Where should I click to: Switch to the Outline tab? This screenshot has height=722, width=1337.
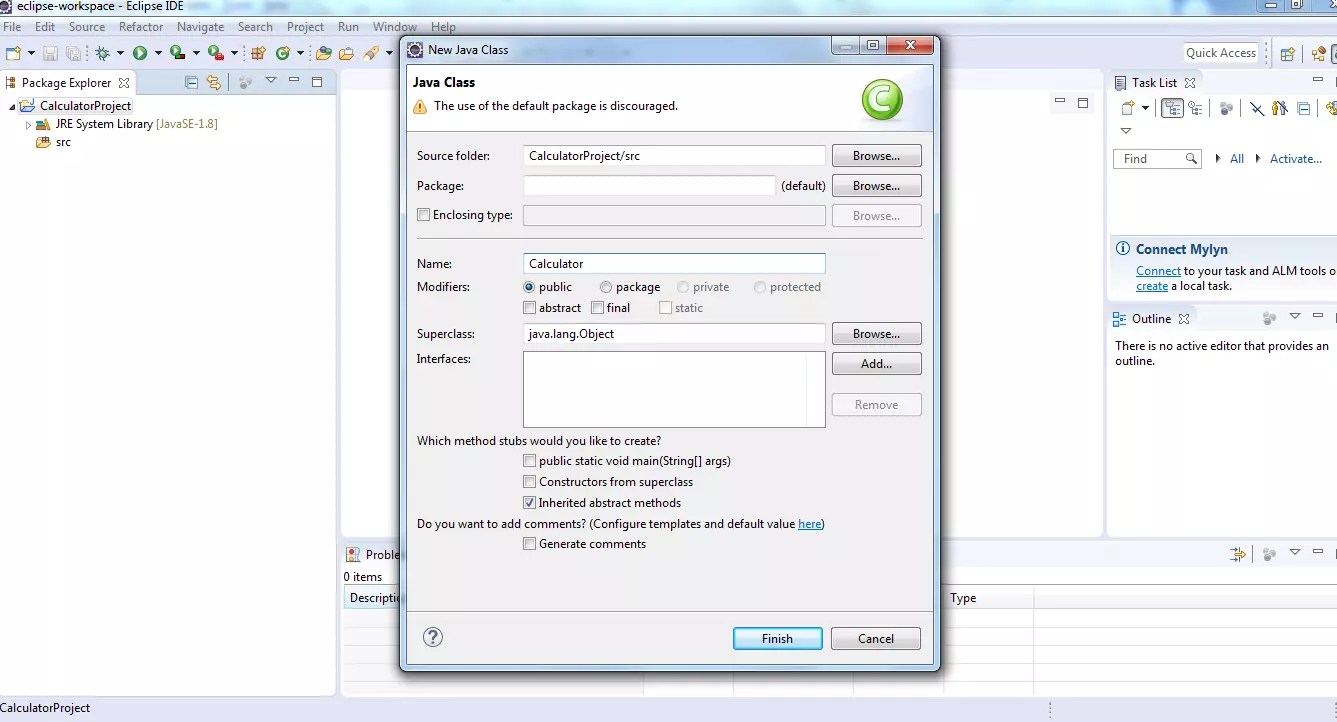(x=1150, y=318)
